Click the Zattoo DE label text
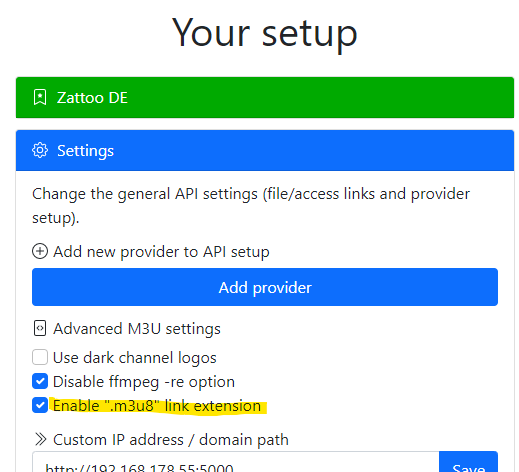This screenshot has height=472, width=519. click(92, 98)
